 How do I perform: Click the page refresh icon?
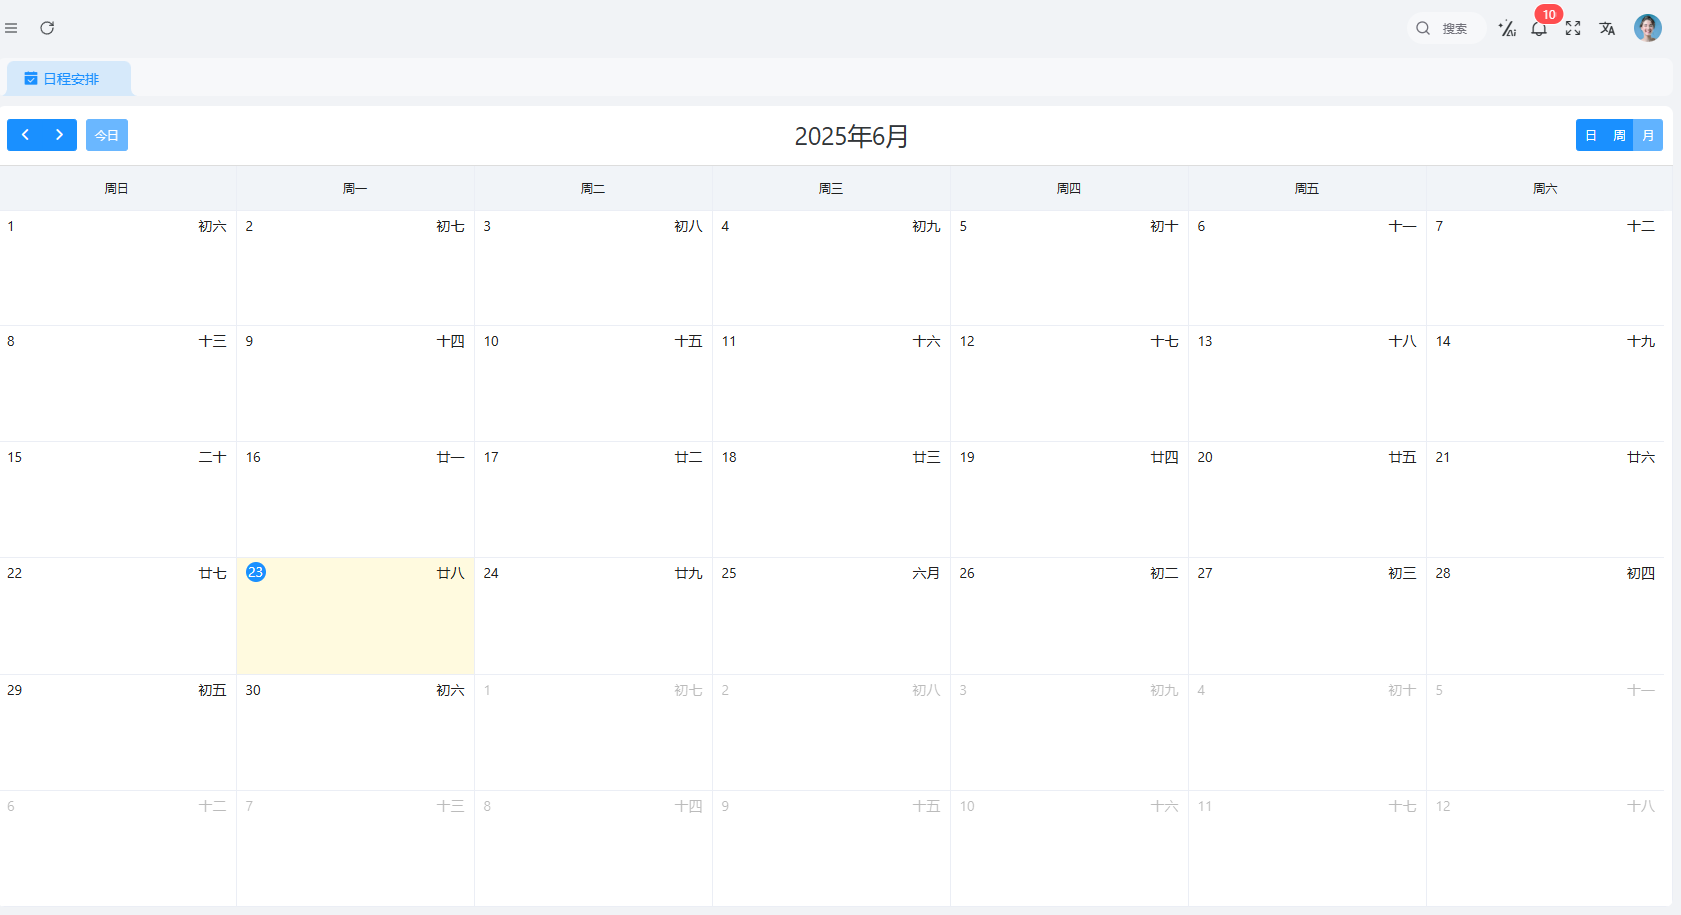pyautogui.click(x=47, y=28)
